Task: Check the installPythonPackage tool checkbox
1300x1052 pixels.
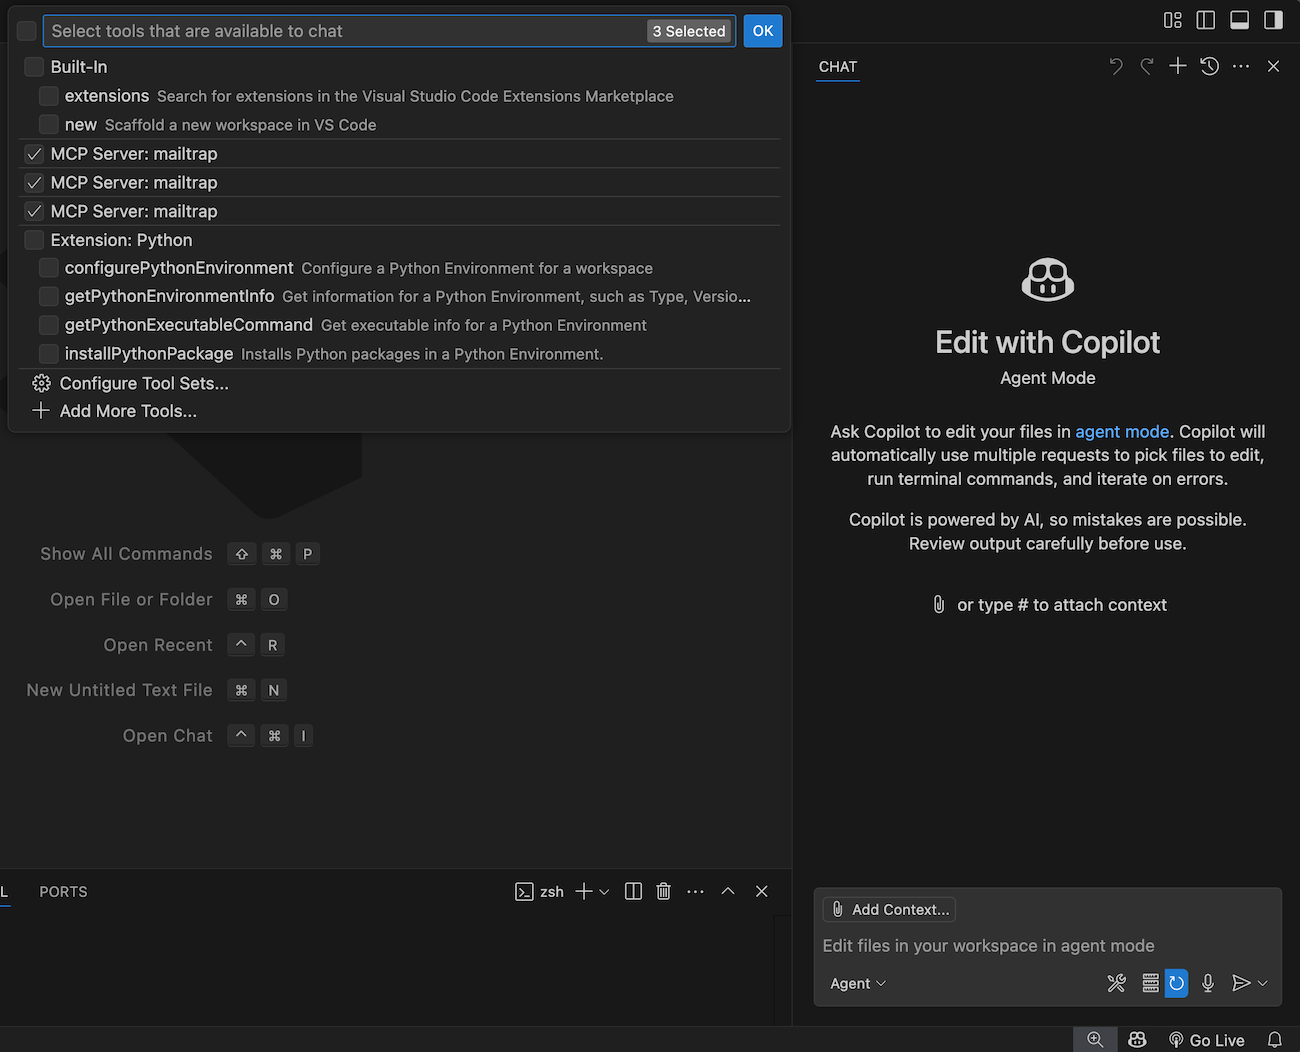Action: click(x=48, y=354)
